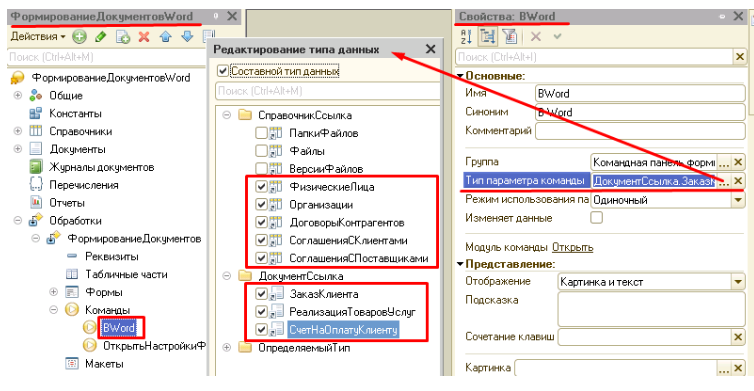Expand the ОпределяемыйТип folder
The width and height of the screenshot is (754, 391).
coord(226,347)
